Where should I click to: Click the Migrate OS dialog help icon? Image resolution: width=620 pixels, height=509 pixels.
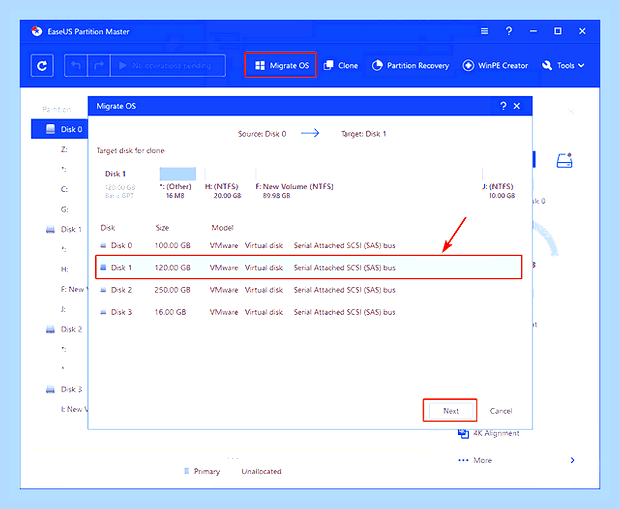point(503,106)
